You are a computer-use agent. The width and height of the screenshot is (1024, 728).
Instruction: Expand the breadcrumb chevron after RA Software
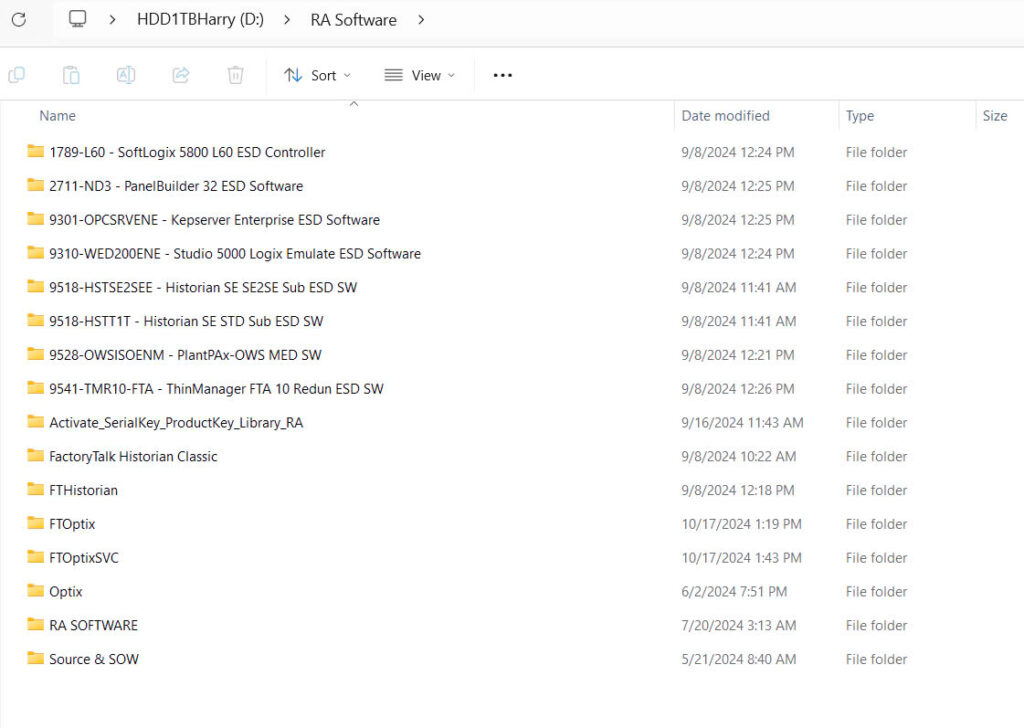pyautogui.click(x=421, y=19)
